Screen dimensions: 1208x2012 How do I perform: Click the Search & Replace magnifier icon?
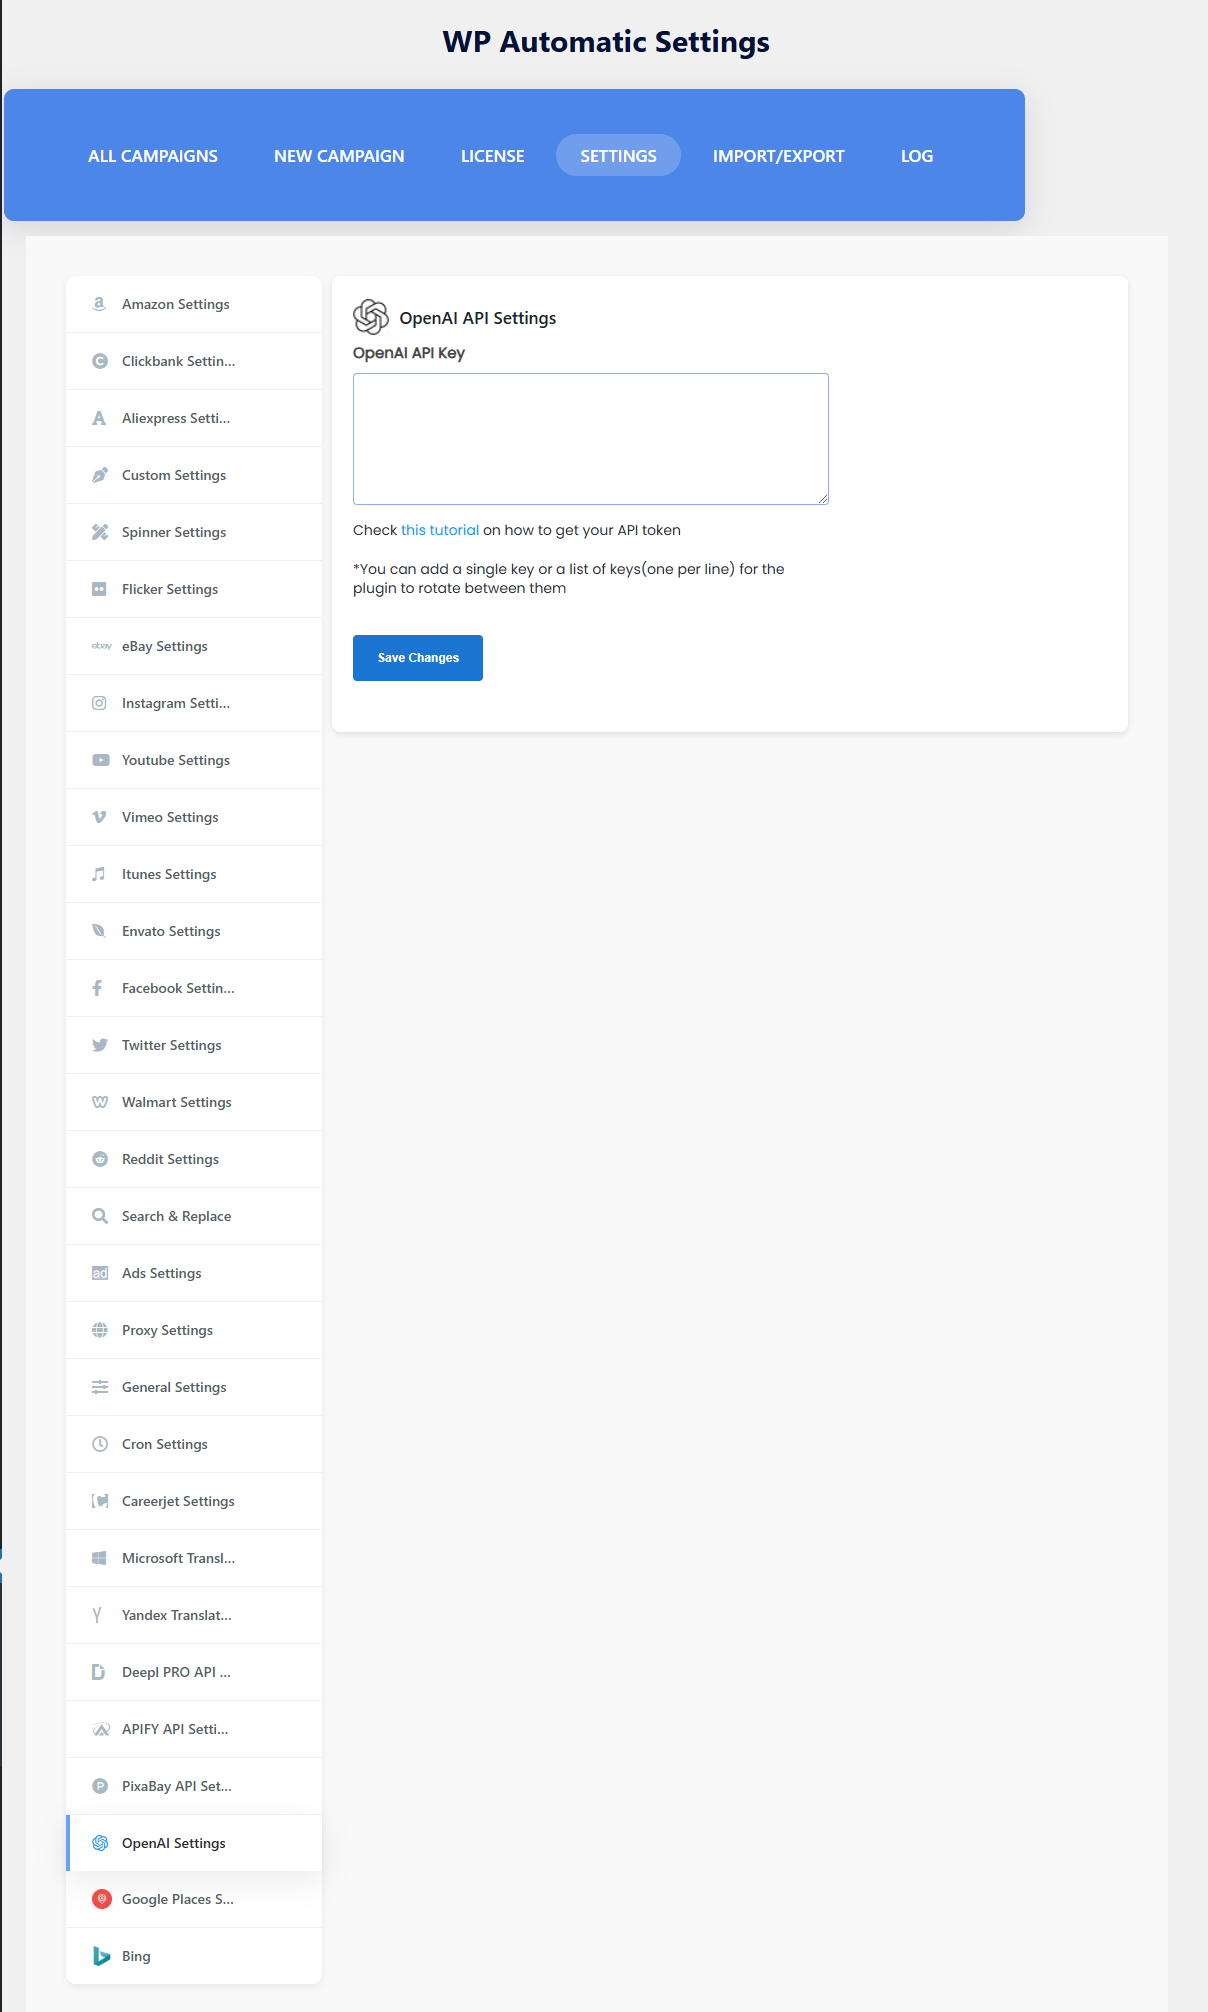[x=100, y=1216]
